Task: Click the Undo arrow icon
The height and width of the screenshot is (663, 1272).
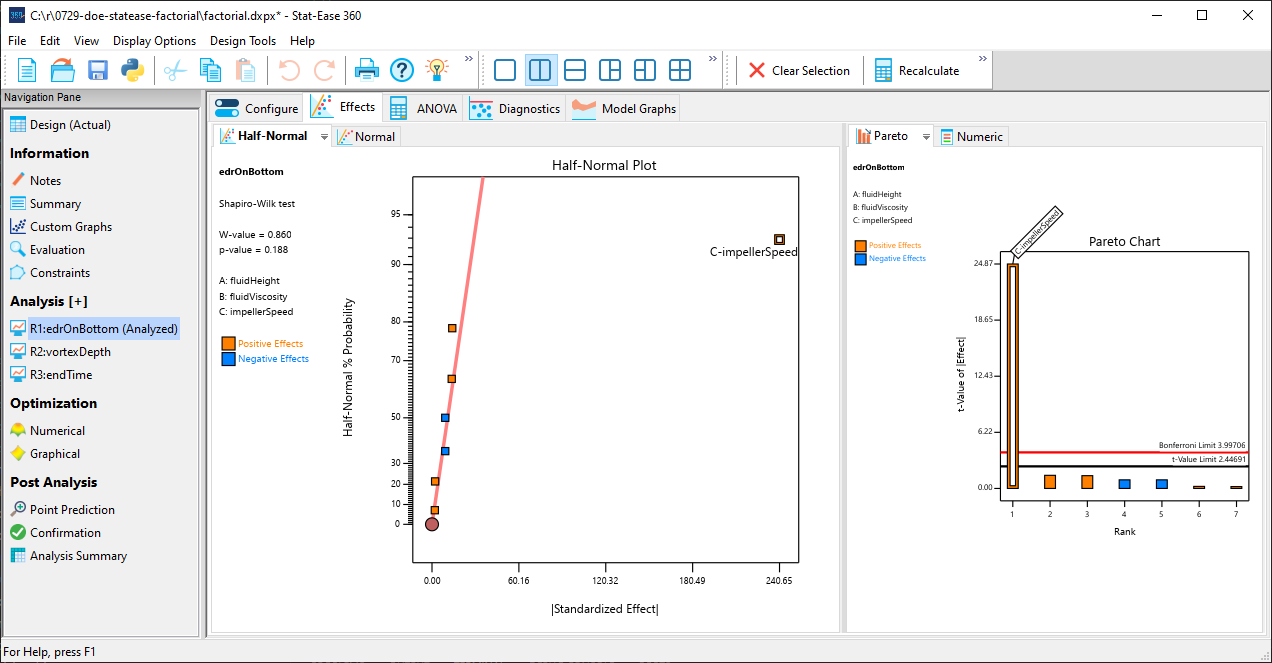Action: 289,70
